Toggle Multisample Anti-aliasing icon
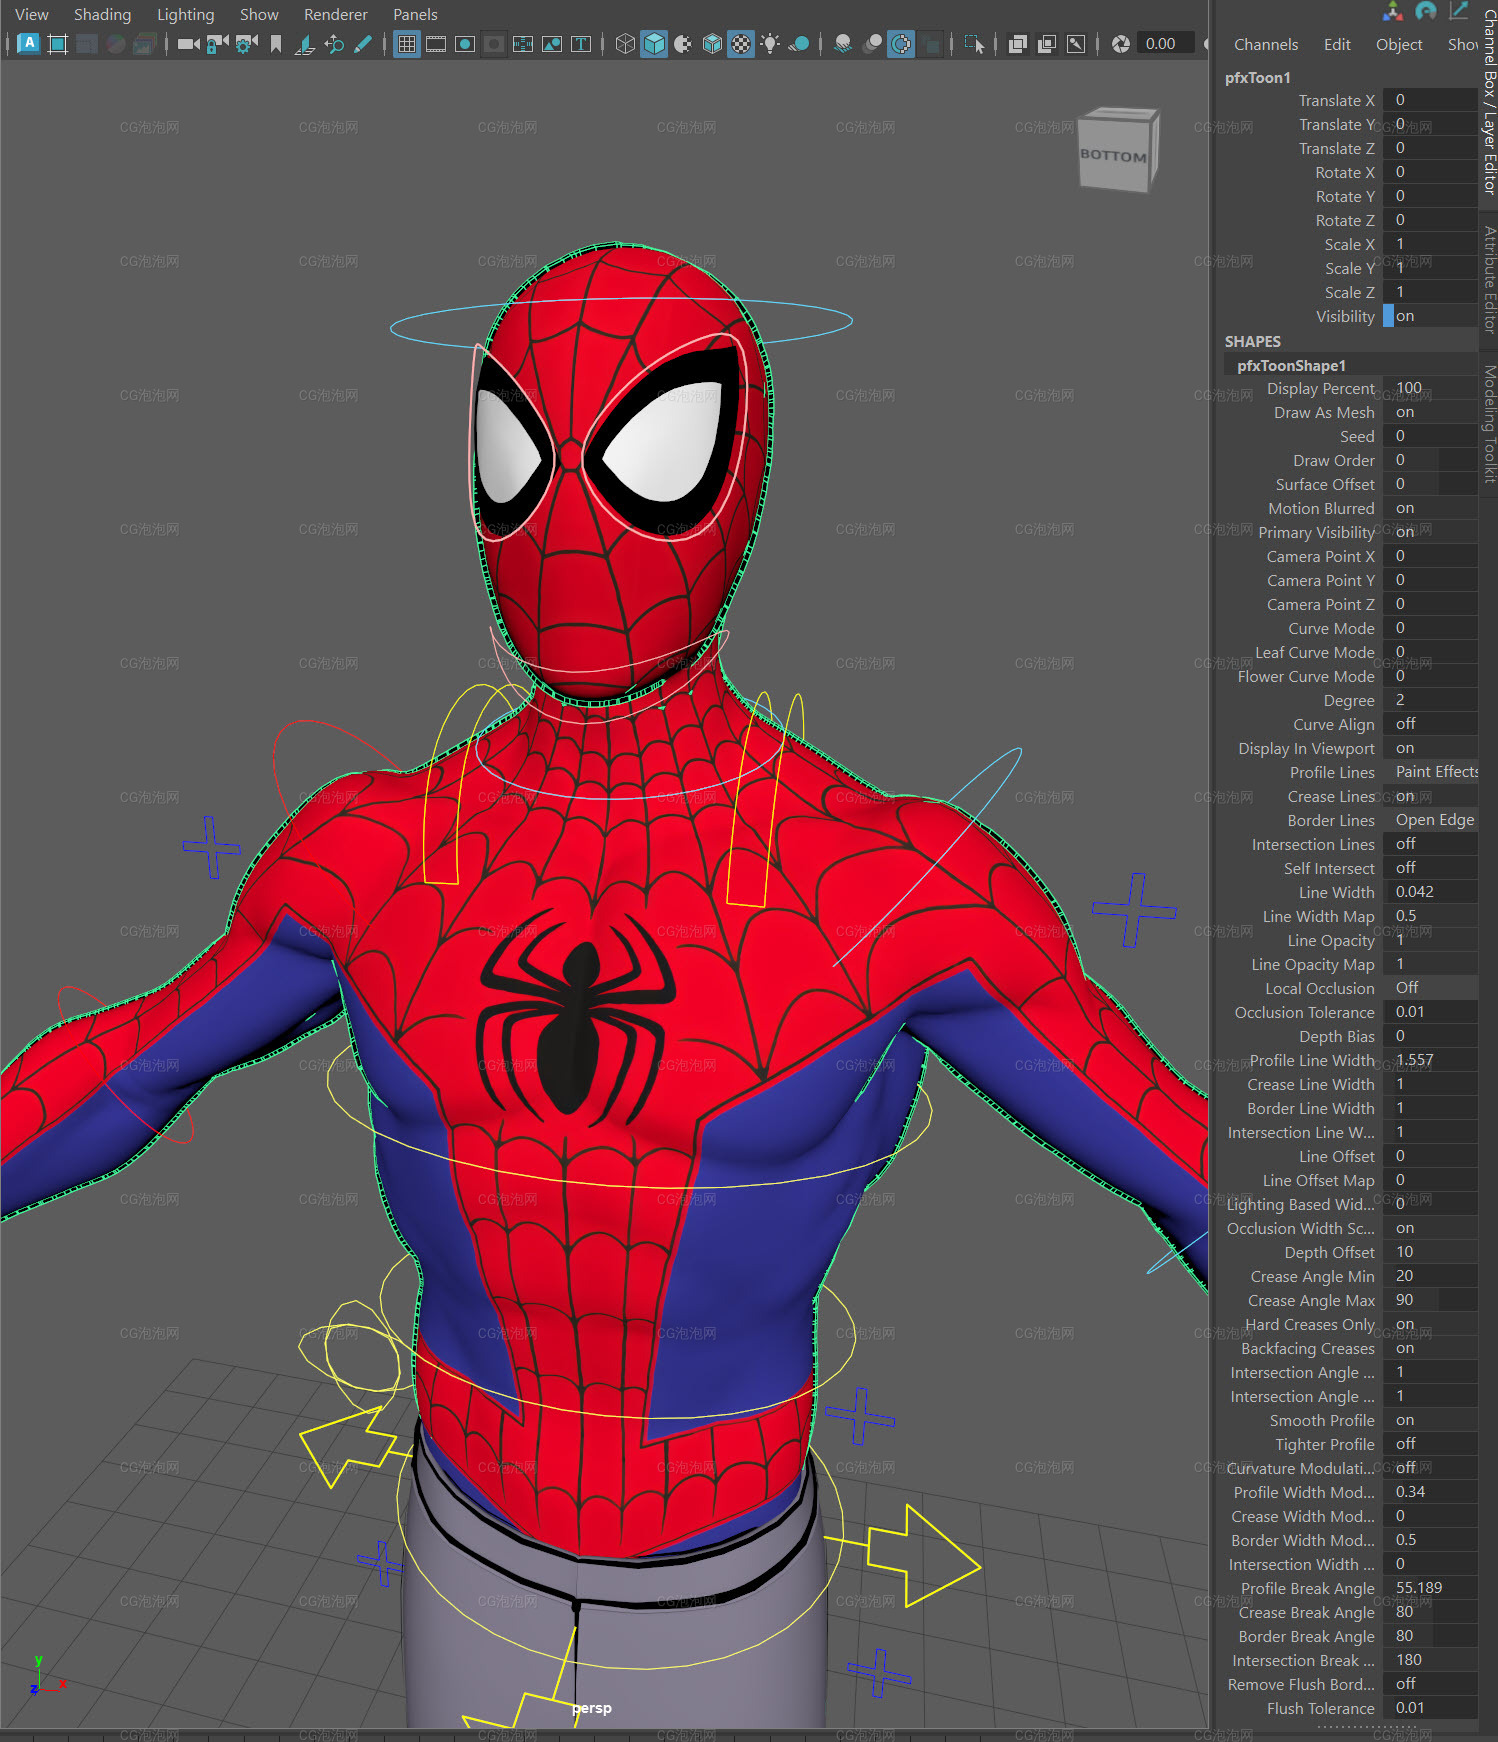1498x1742 pixels. point(901,44)
